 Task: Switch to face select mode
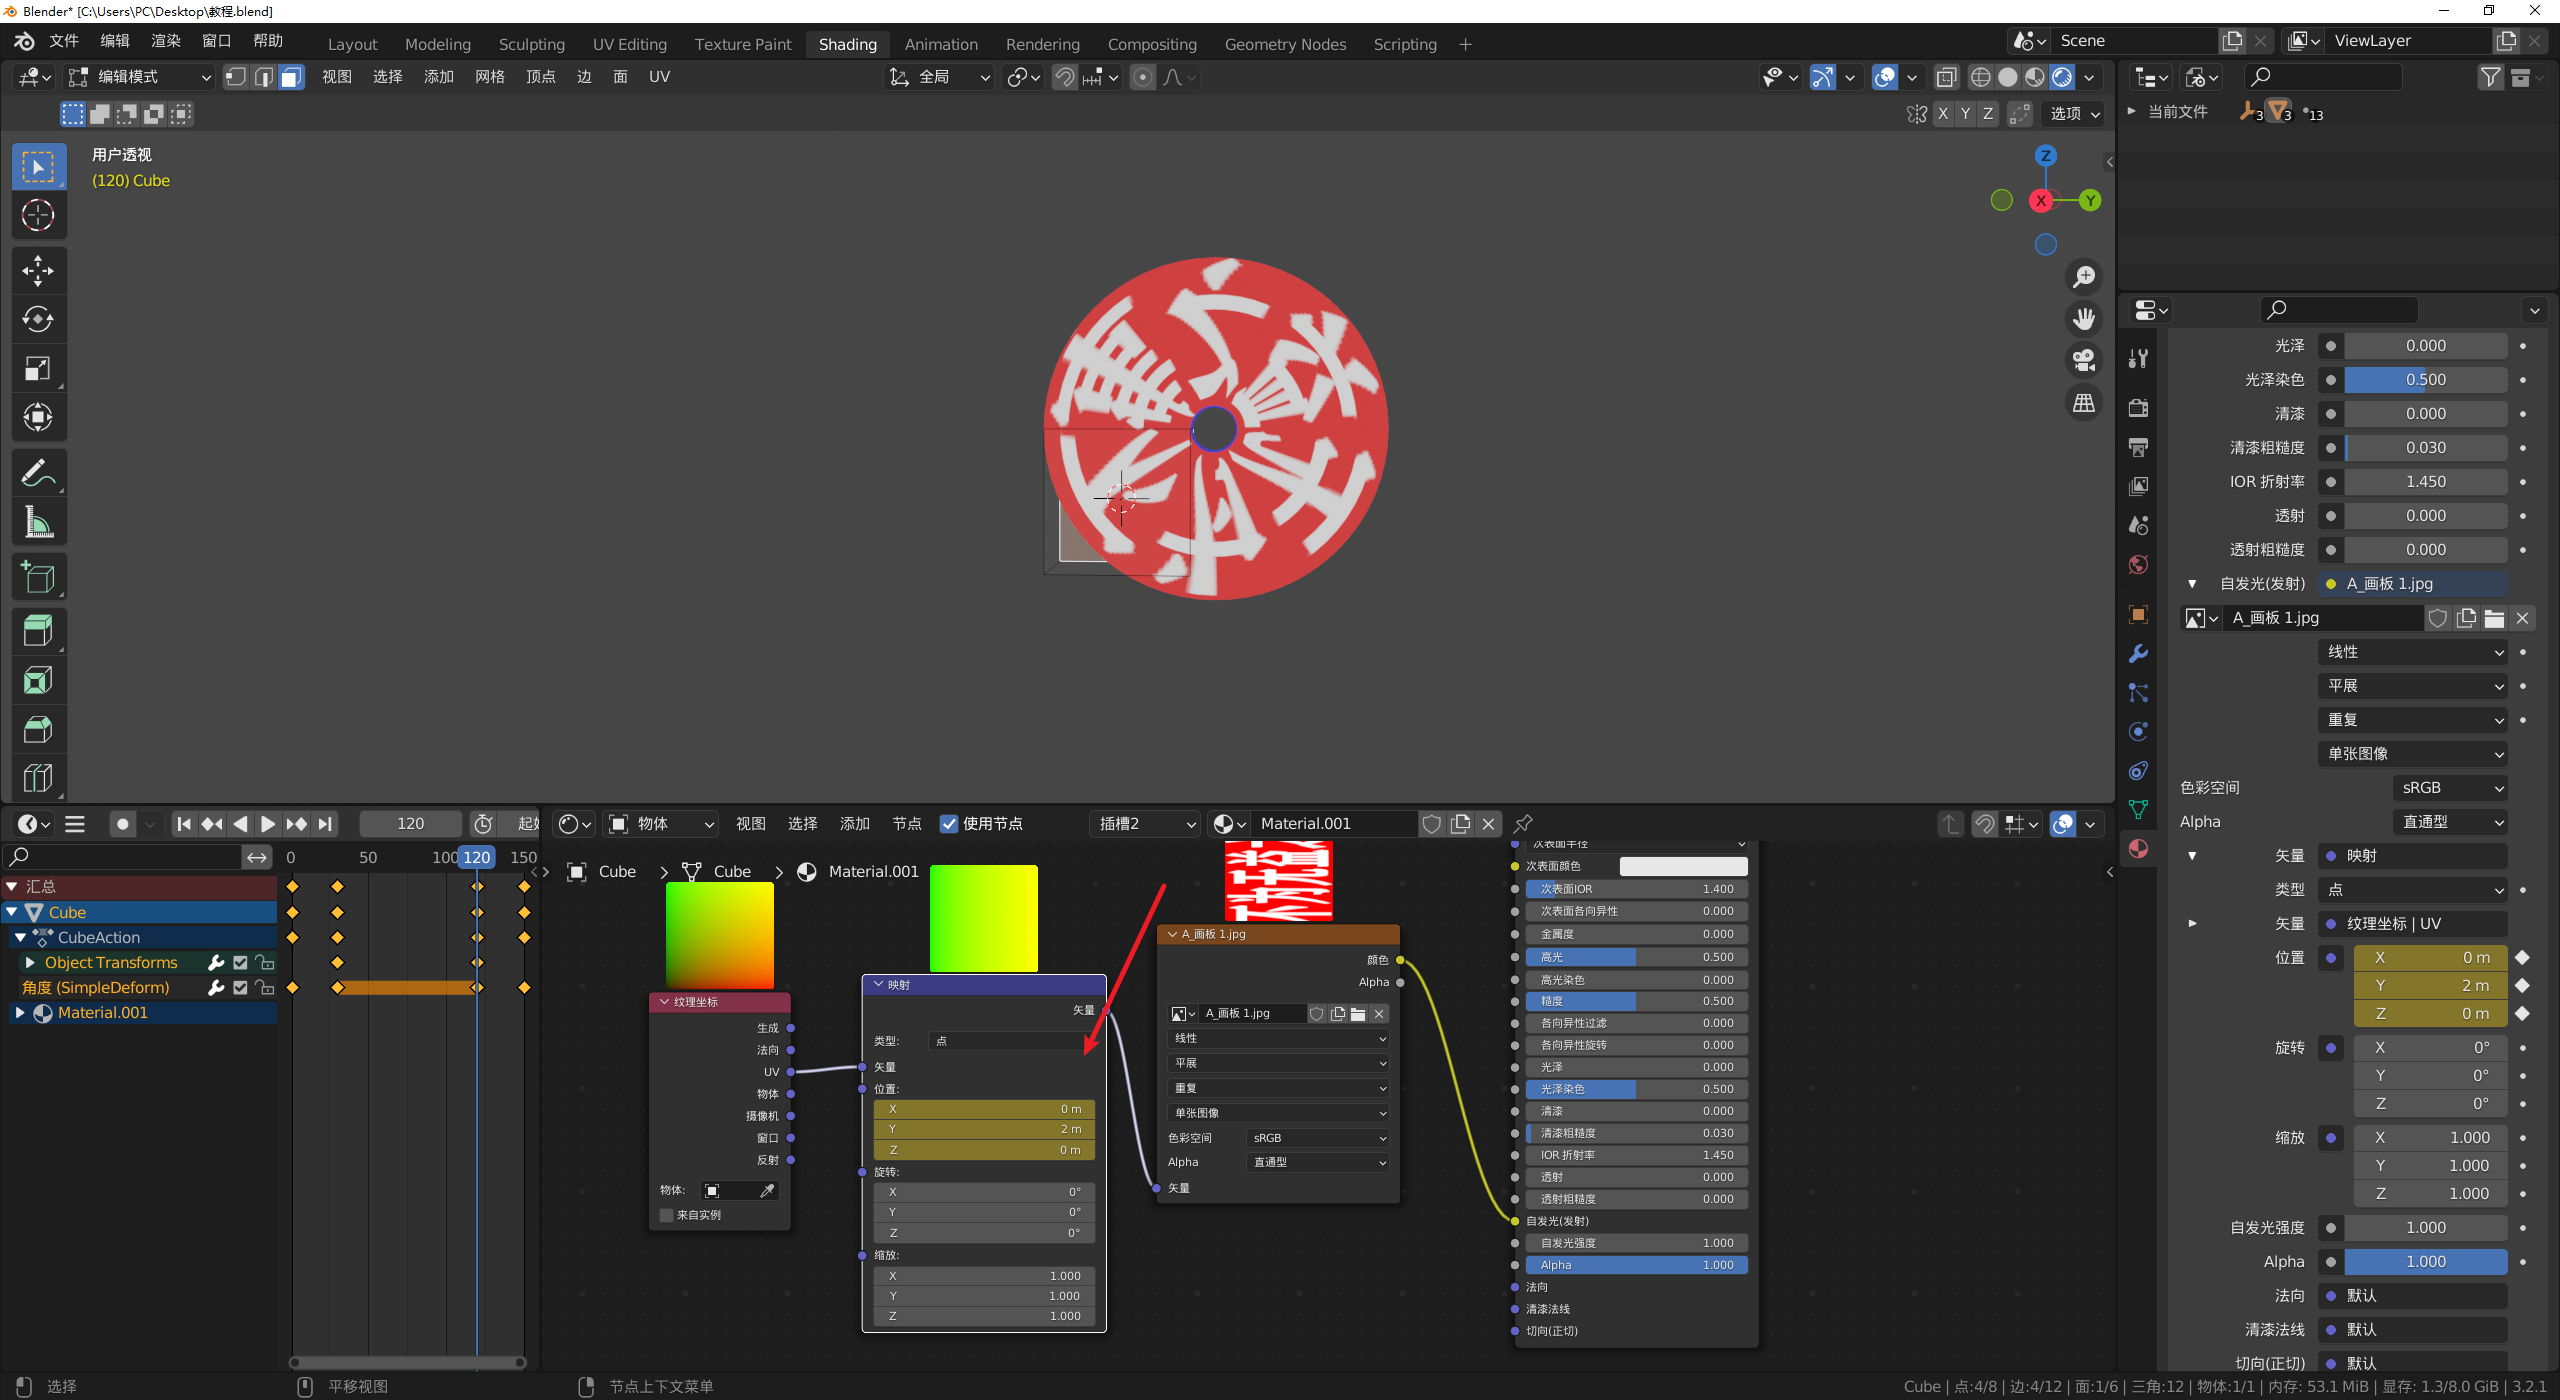pos(291,77)
